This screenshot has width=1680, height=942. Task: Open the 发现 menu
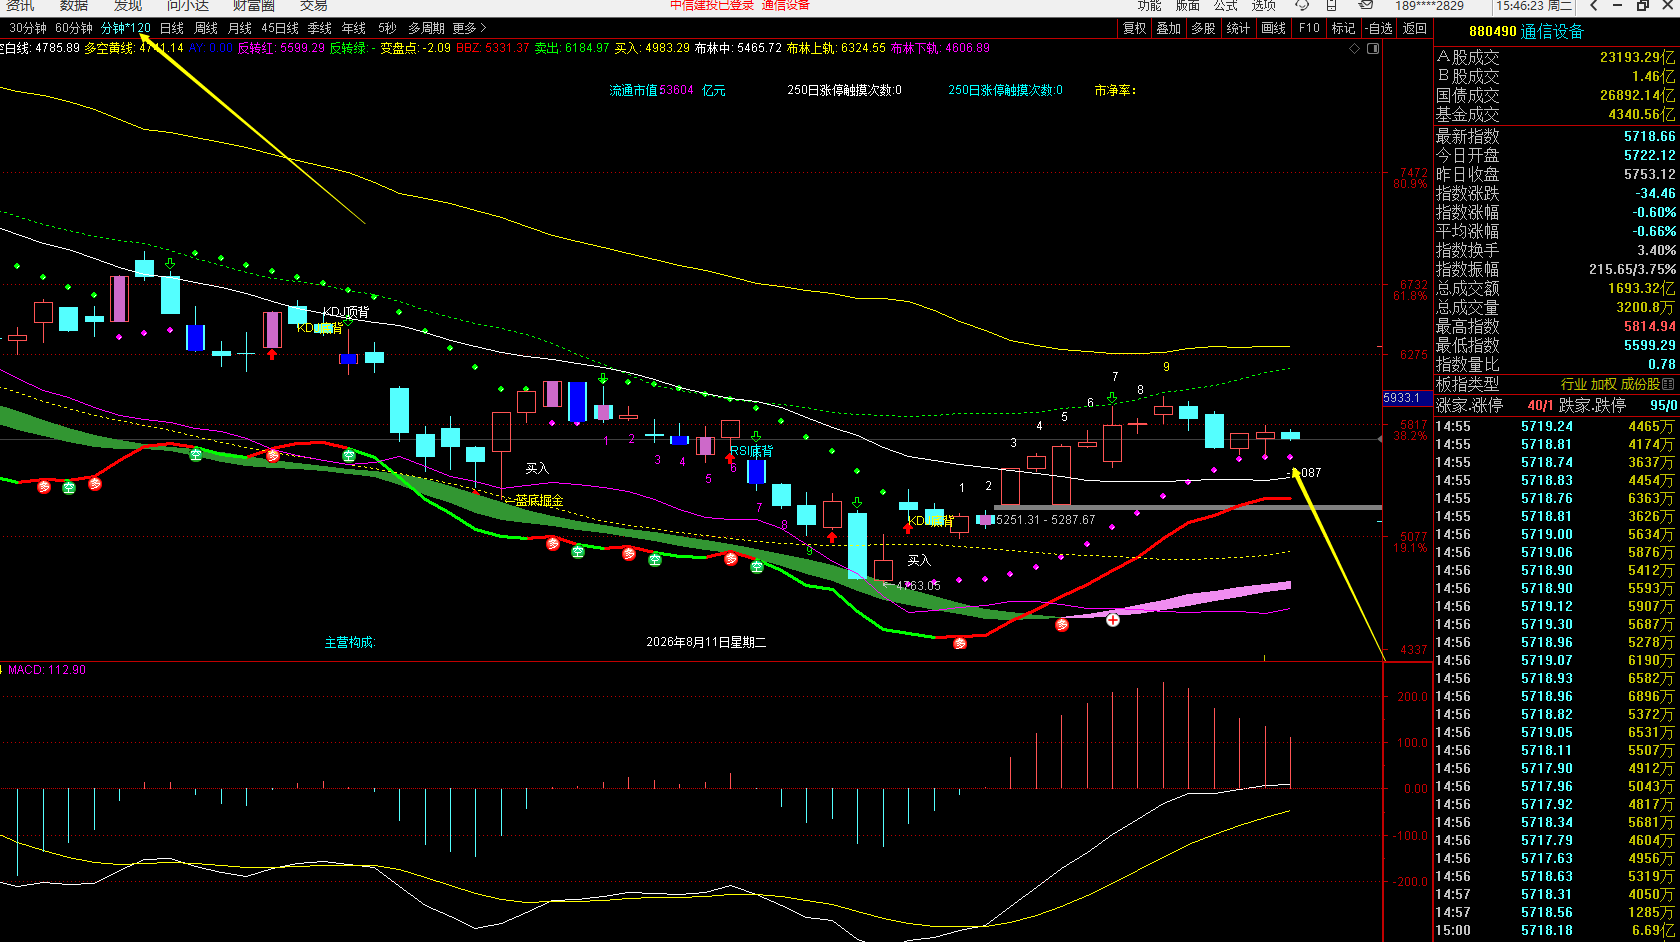pos(128,6)
